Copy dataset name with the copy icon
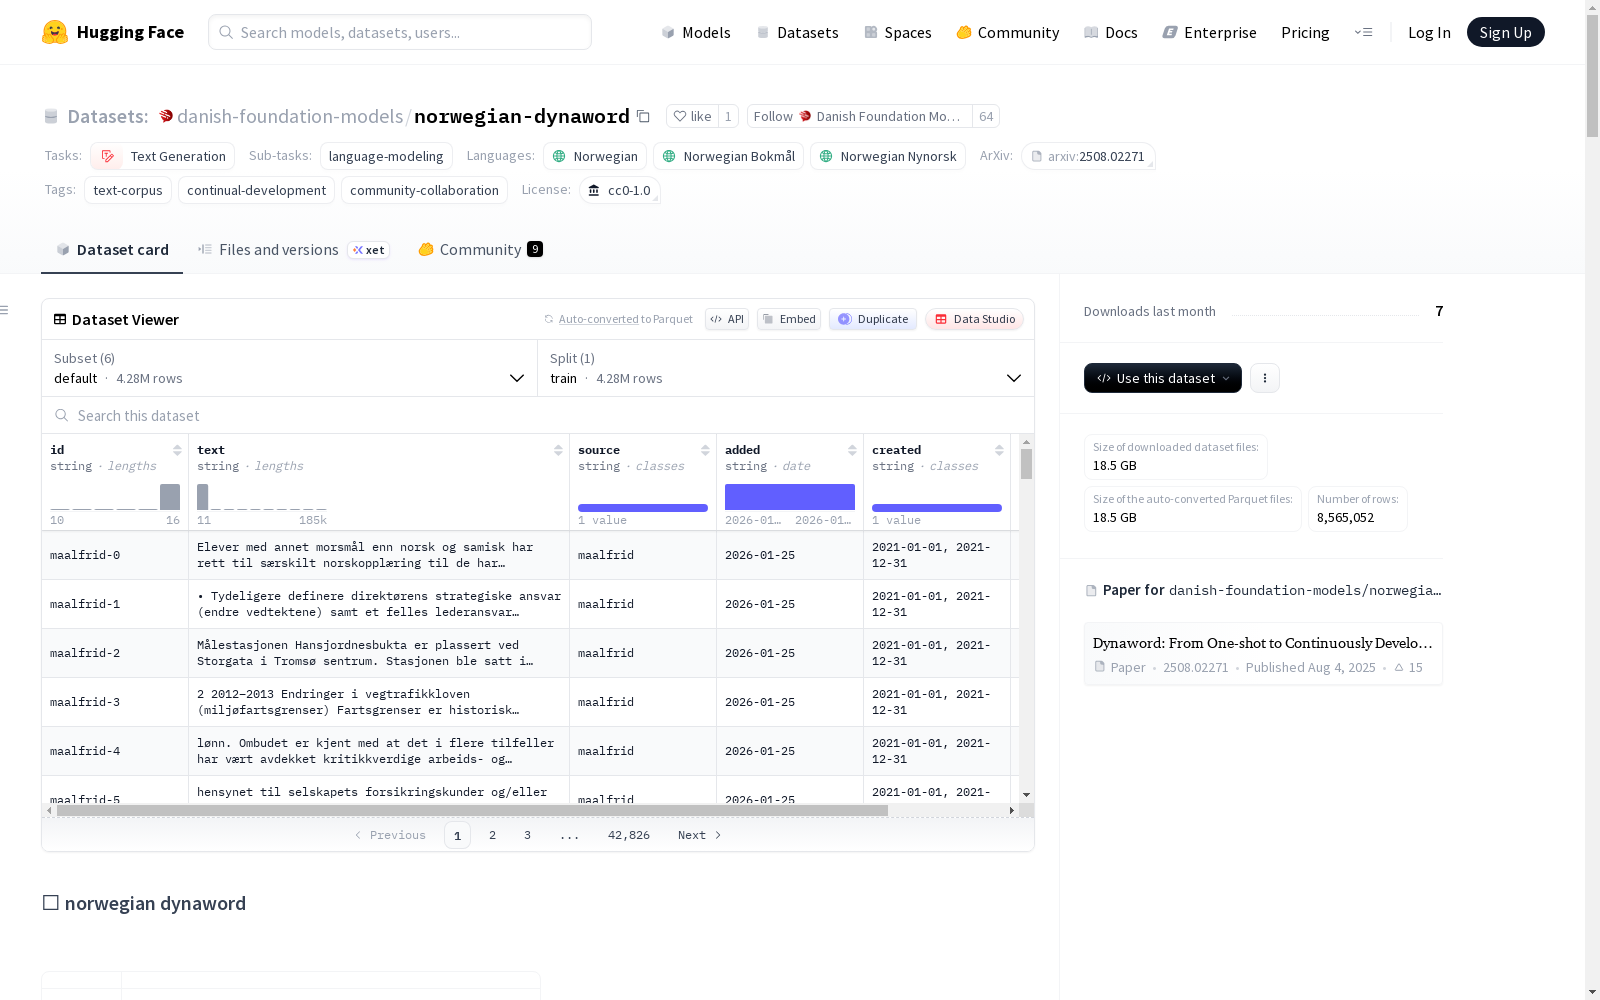This screenshot has height=1000, width=1600. click(x=644, y=117)
